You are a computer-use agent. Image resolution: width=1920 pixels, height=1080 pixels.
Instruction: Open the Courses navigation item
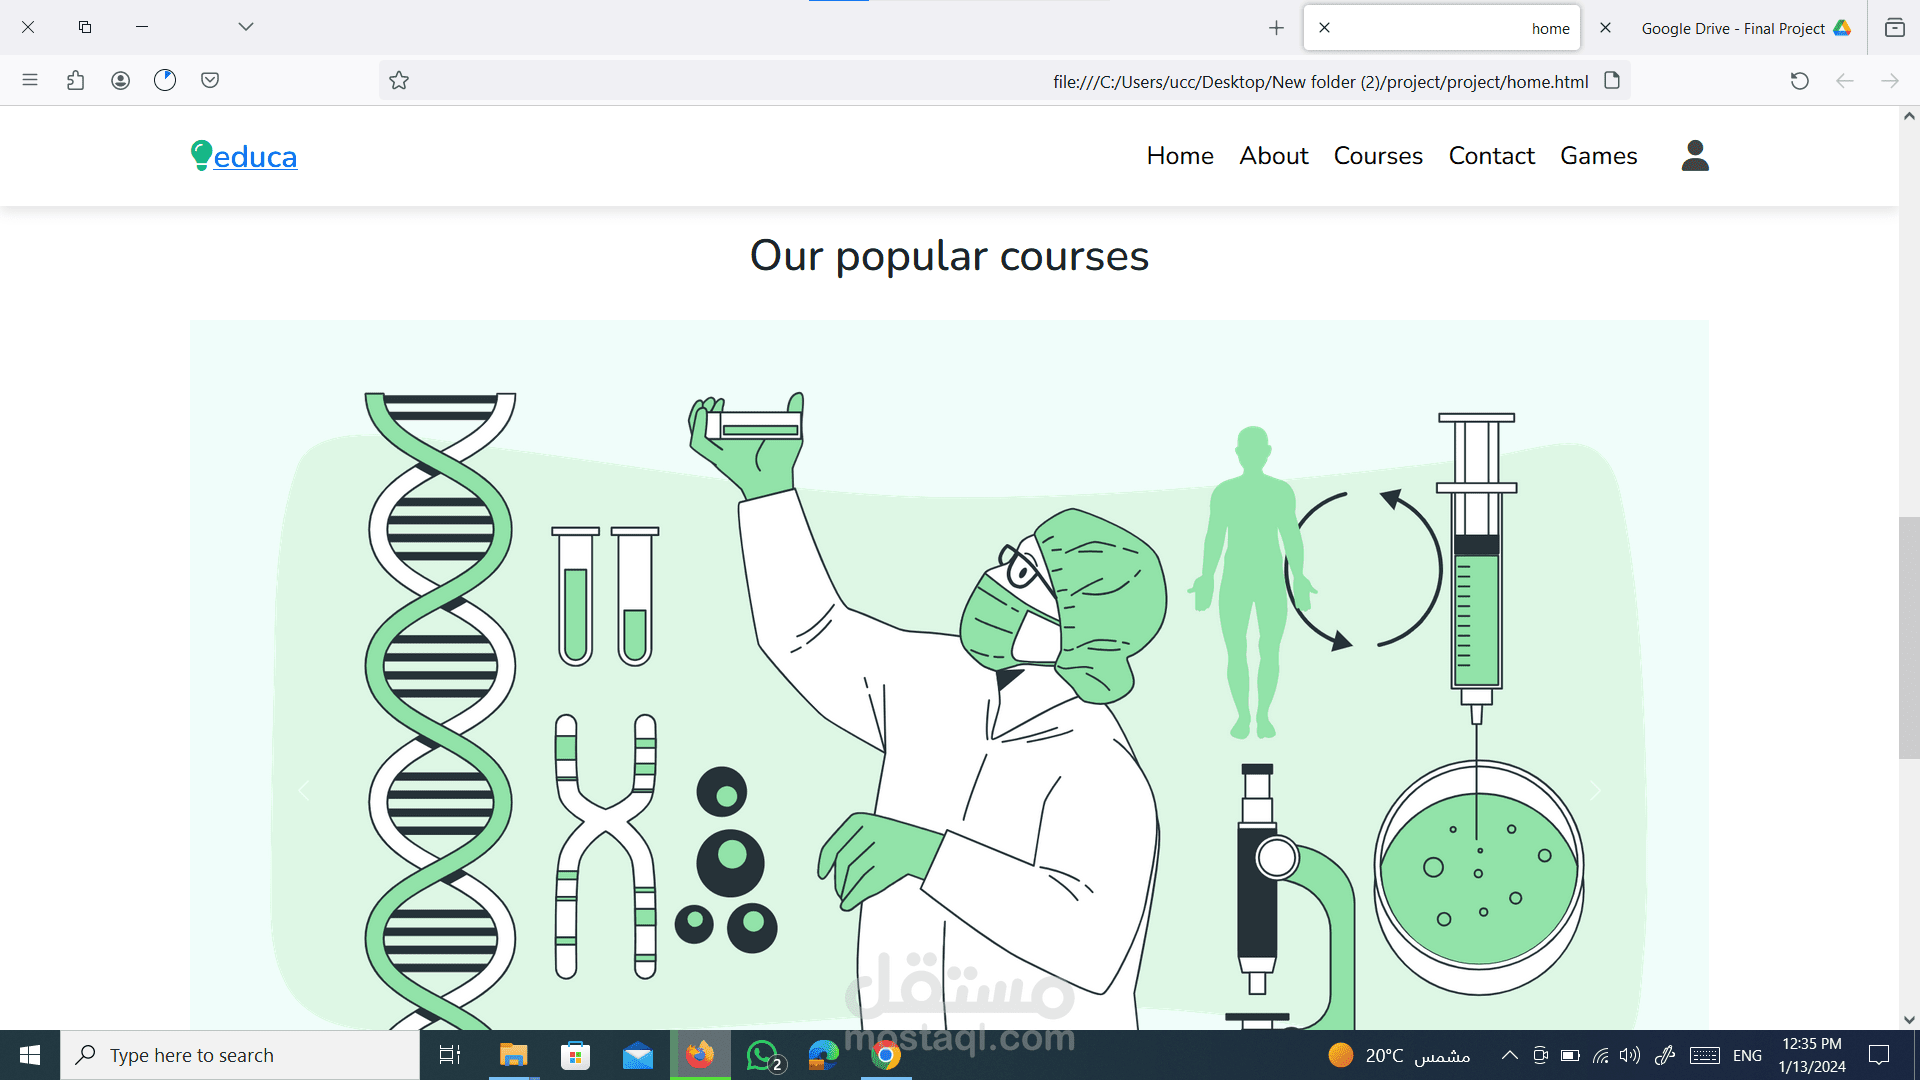pos(1378,156)
